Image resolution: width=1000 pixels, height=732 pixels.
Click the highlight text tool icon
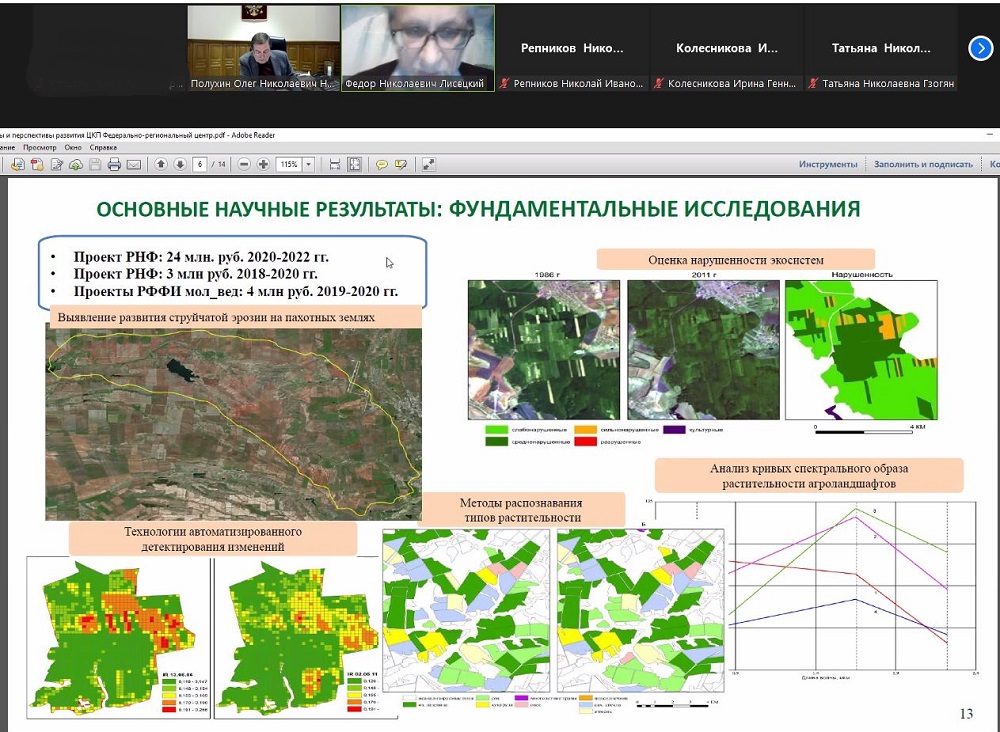point(401,164)
